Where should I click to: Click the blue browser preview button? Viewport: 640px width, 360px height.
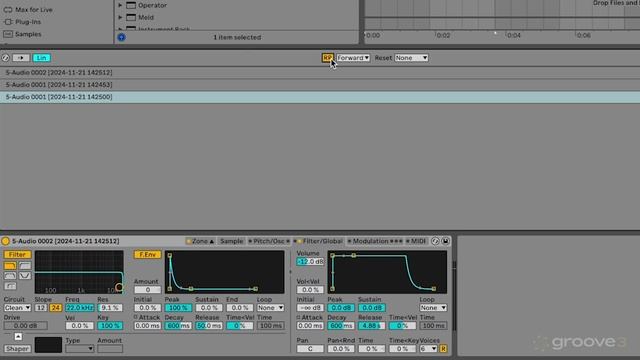click(122, 37)
